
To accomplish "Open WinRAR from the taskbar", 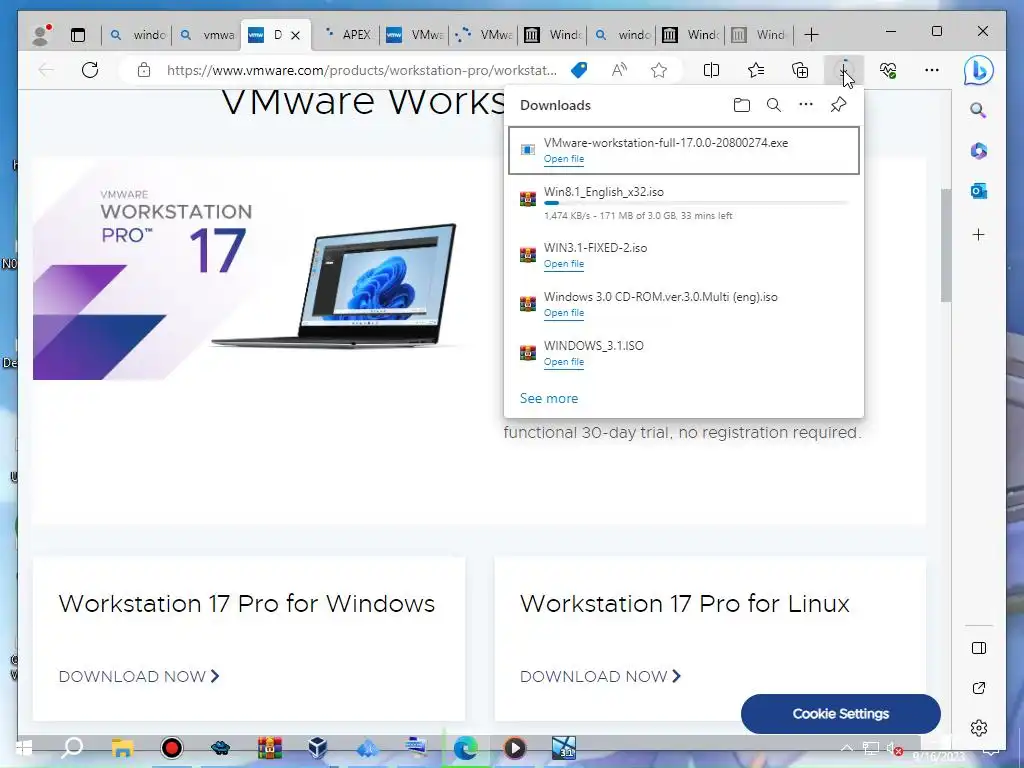I will [269, 748].
